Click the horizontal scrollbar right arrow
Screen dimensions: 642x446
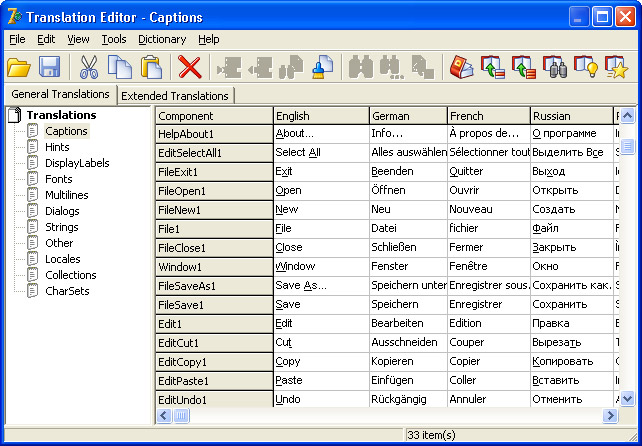click(x=609, y=416)
